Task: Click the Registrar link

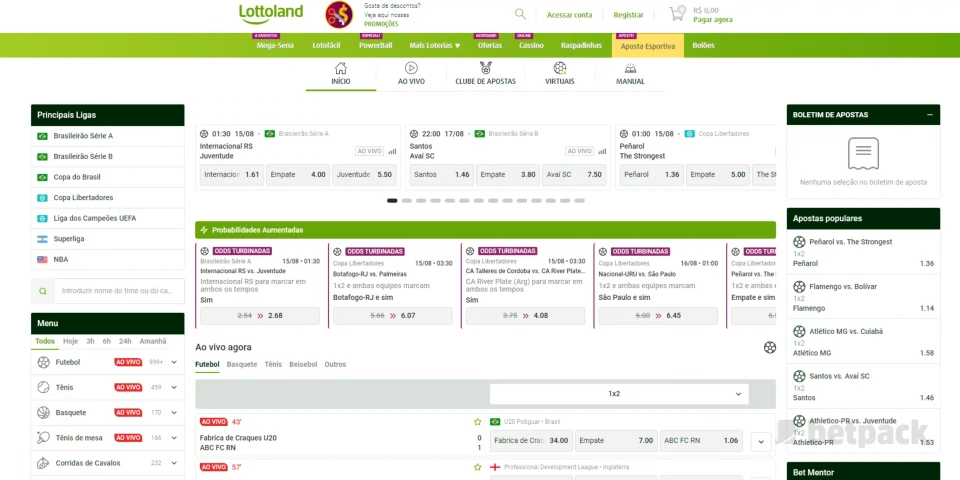Action: point(628,15)
